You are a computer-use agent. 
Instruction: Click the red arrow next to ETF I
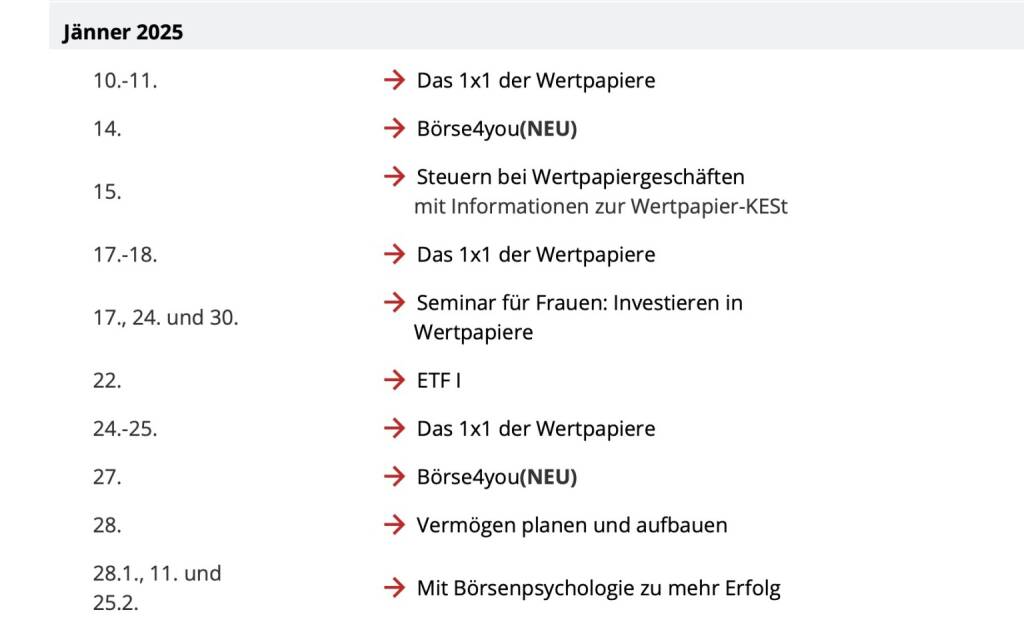[x=393, y=380]
